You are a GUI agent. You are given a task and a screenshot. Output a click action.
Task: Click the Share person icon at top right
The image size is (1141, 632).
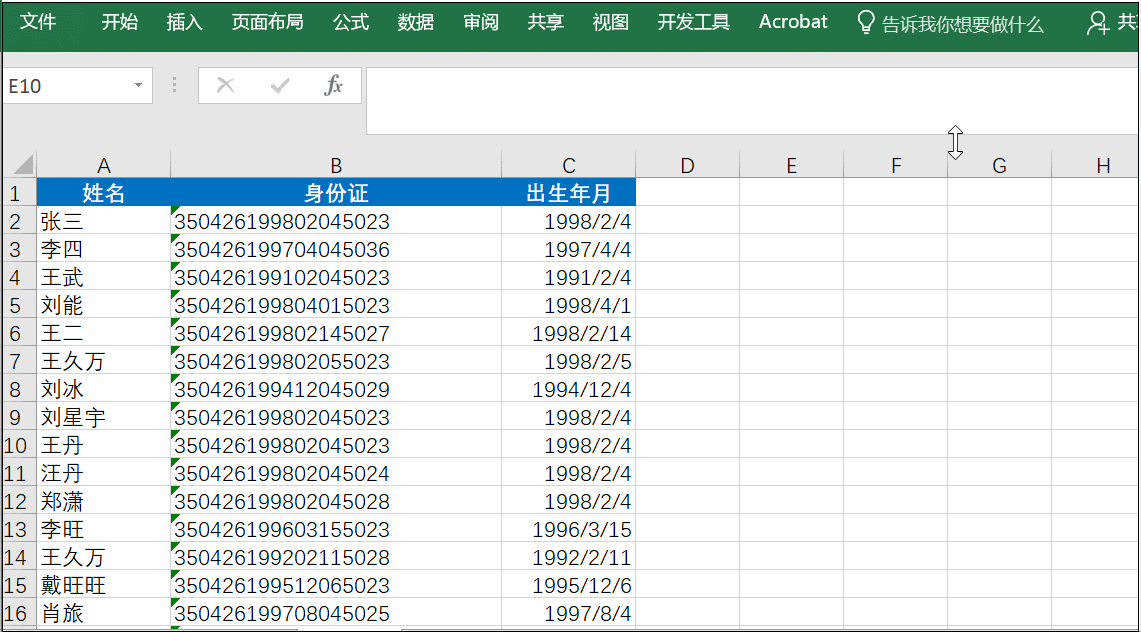pyautogui.click(x=1098, y=23)
